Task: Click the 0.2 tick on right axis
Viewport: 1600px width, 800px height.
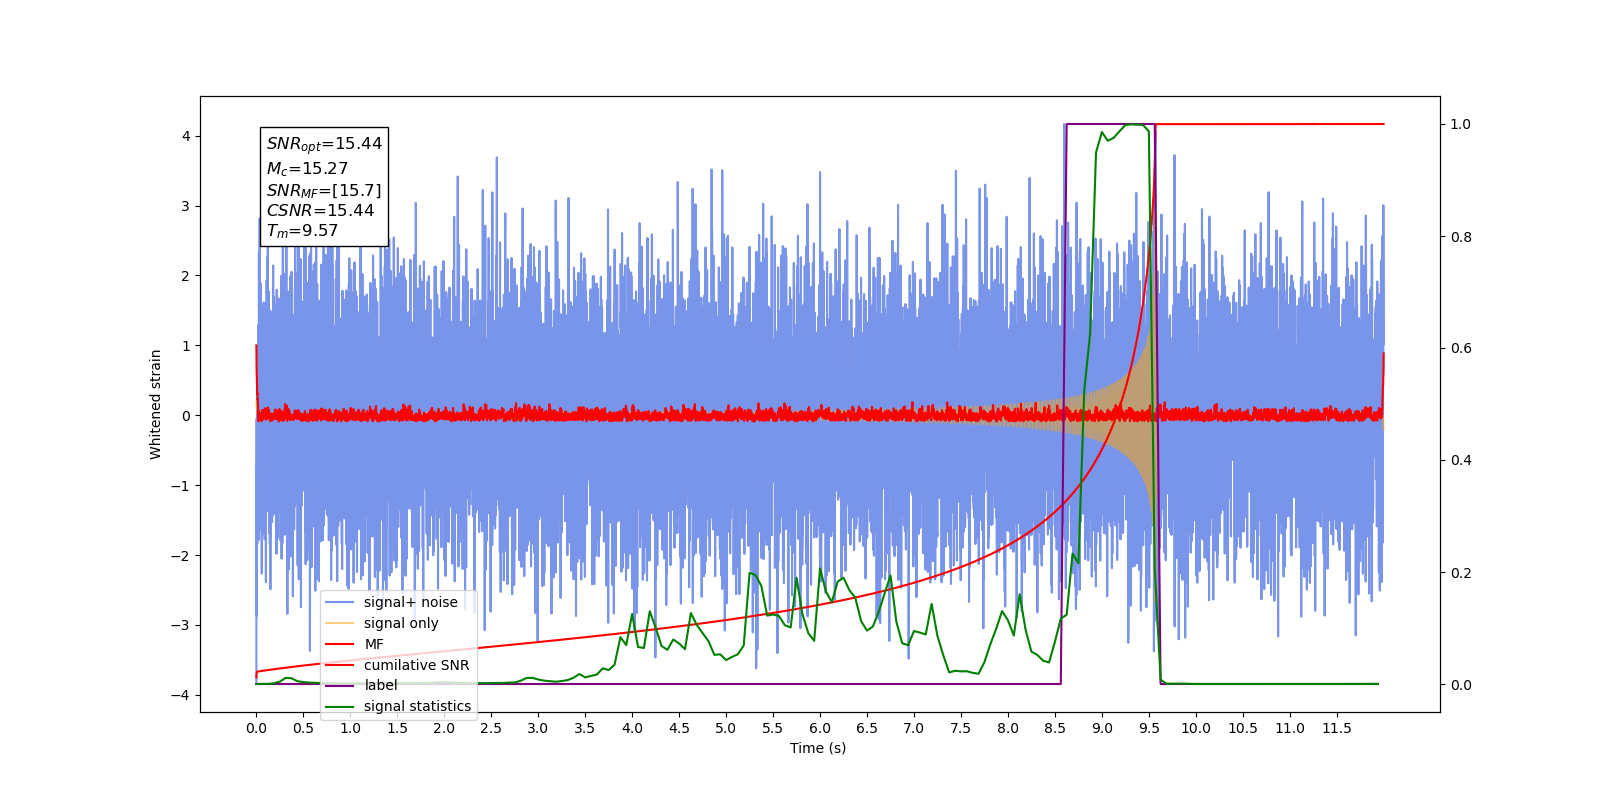Action: tap(1461, 573)
